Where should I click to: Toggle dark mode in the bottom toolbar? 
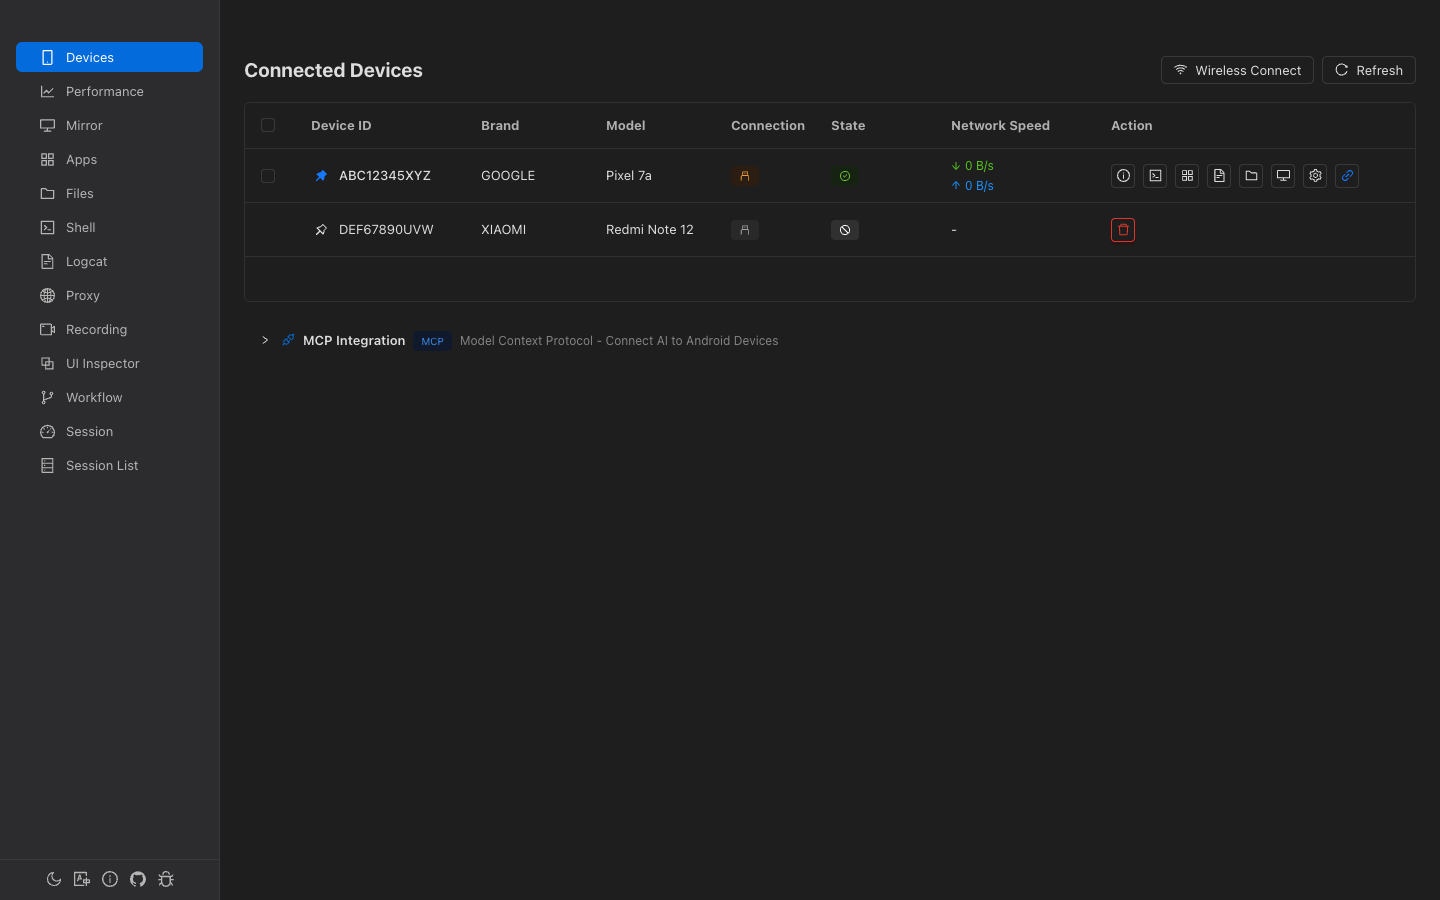tap(54, 879)
